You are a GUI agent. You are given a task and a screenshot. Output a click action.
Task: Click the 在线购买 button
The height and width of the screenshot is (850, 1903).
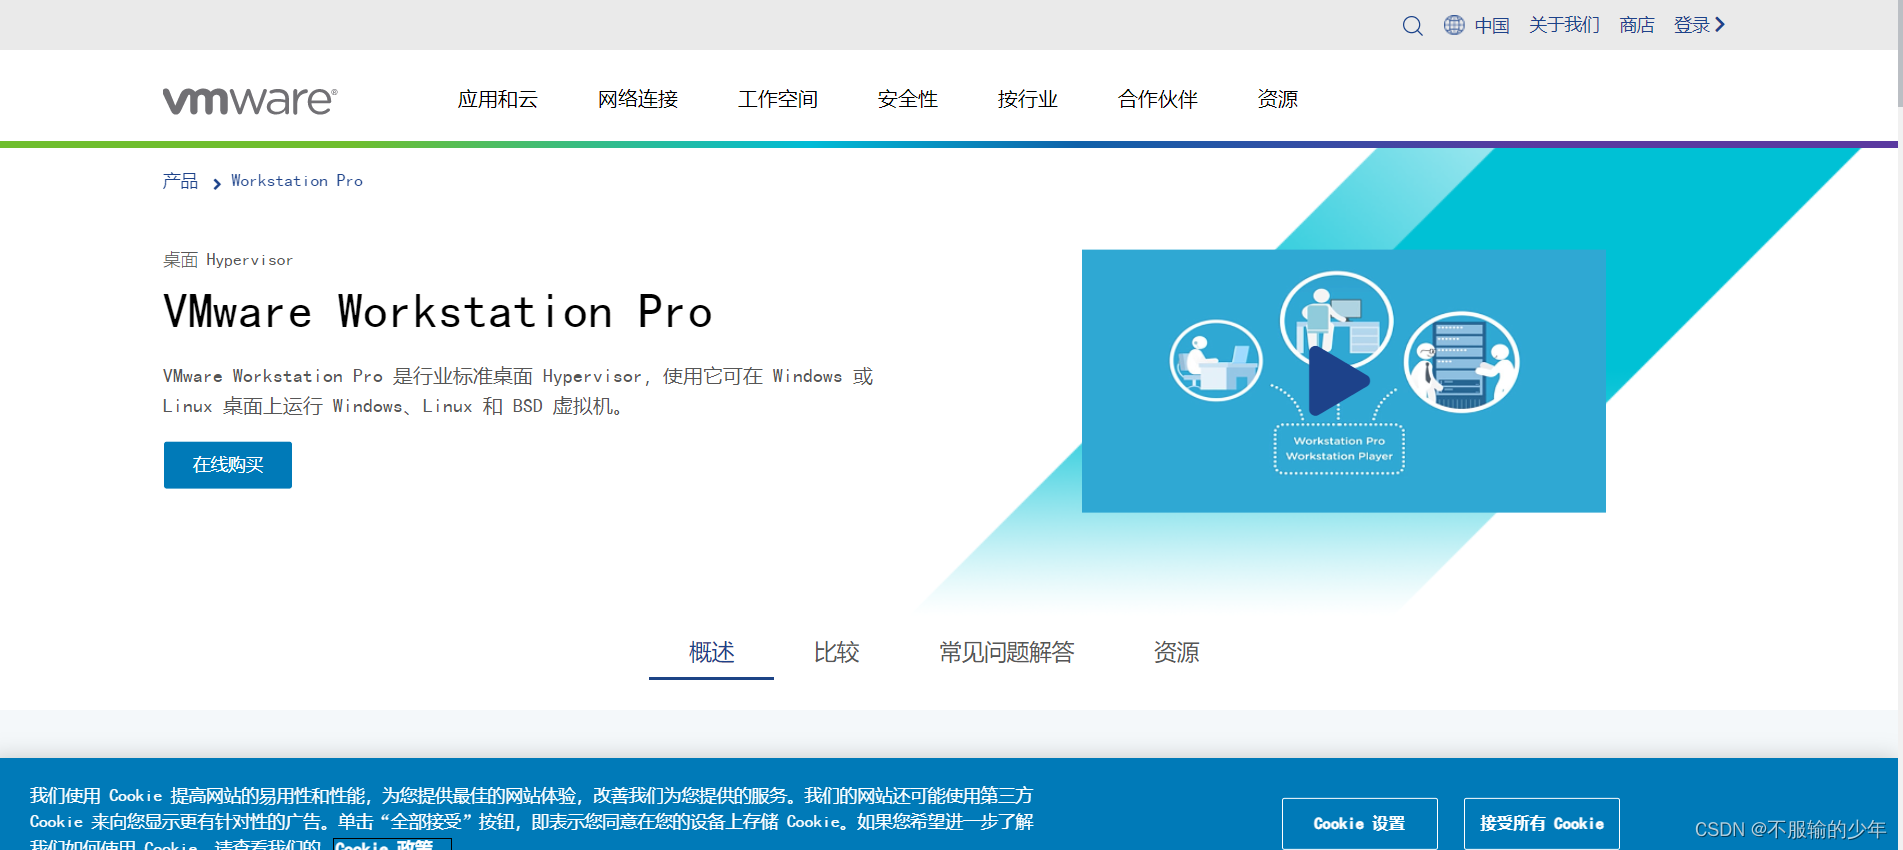pyautogui.click(x=228, y=465)
